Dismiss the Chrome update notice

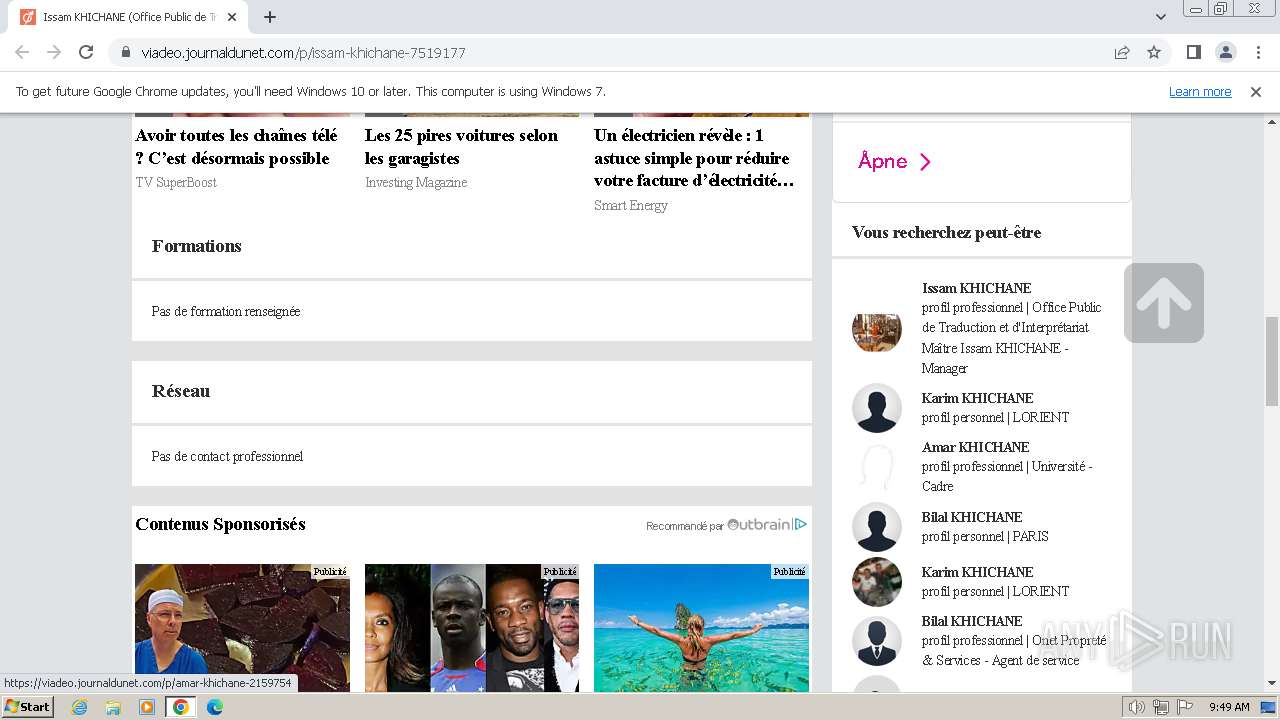click(x=1256, y=91)
